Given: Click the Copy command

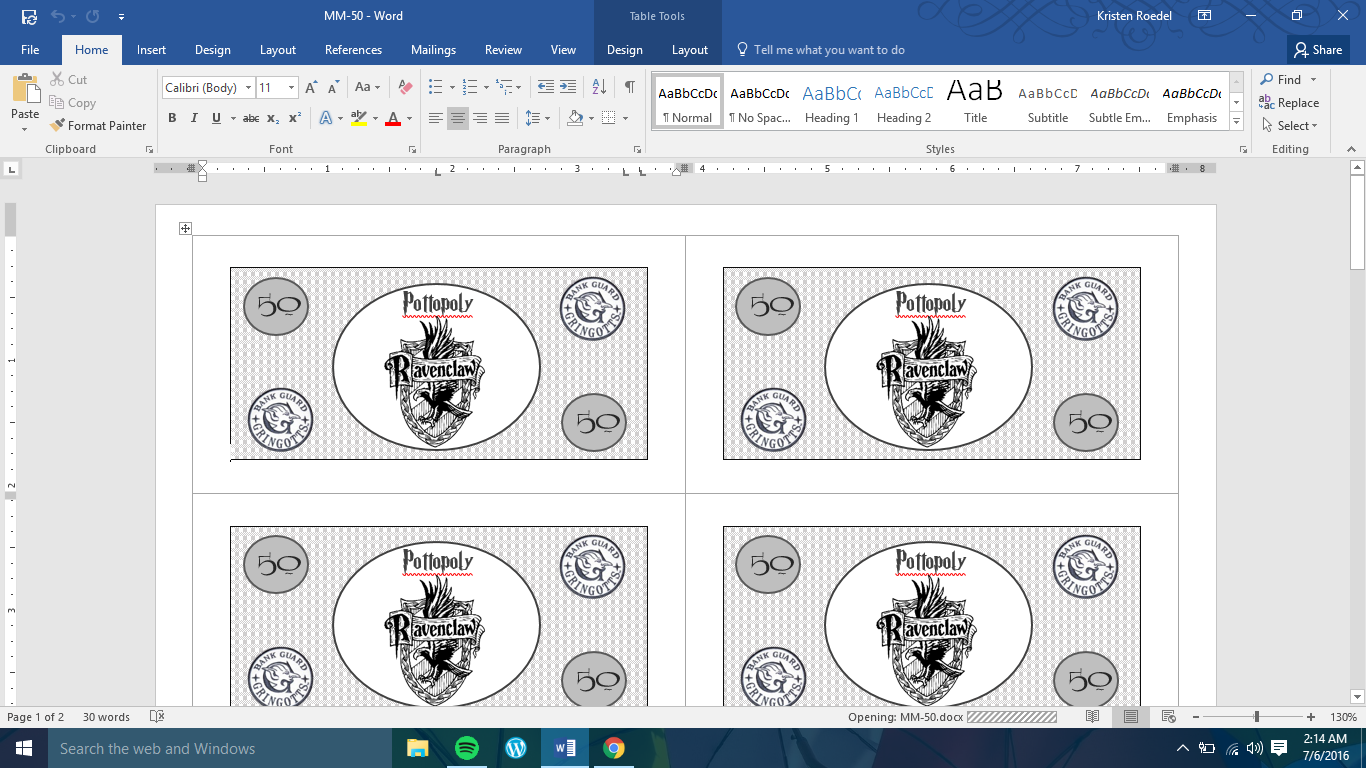Looking at the screenshot, I should click(x=72, y=103).
